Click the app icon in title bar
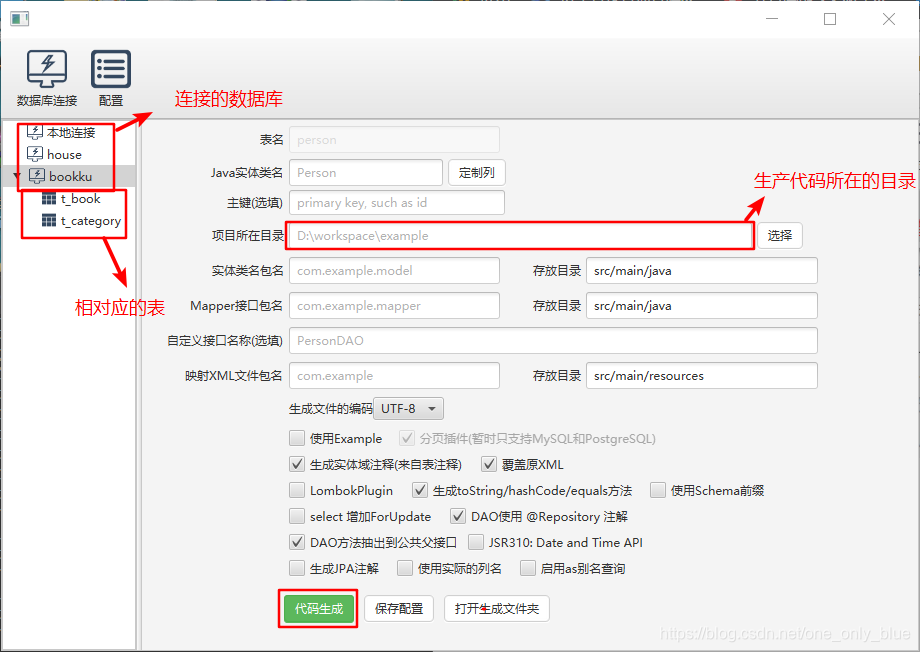Viewport: 920px width, 652px height. tap(19, 19)
